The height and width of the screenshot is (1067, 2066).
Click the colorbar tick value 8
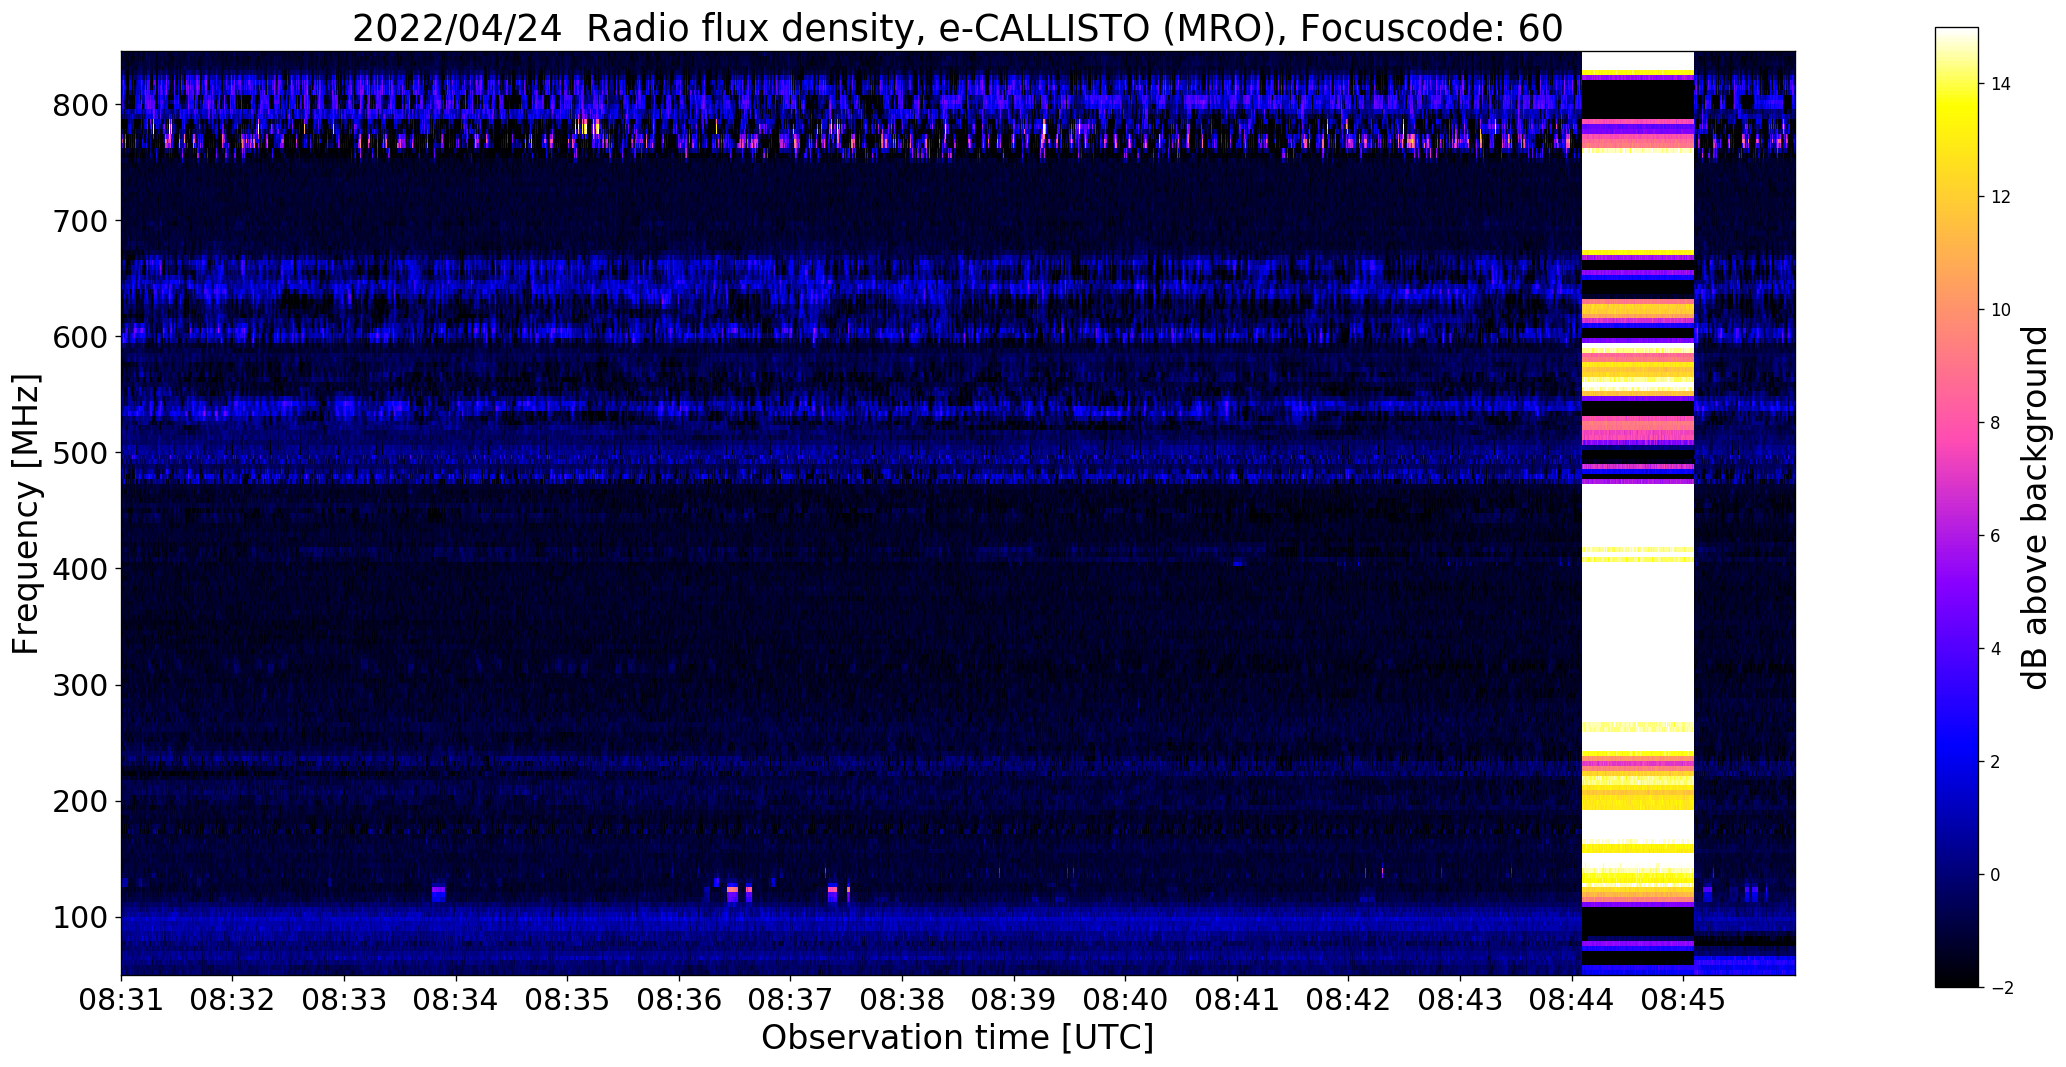pos(1995,423)
